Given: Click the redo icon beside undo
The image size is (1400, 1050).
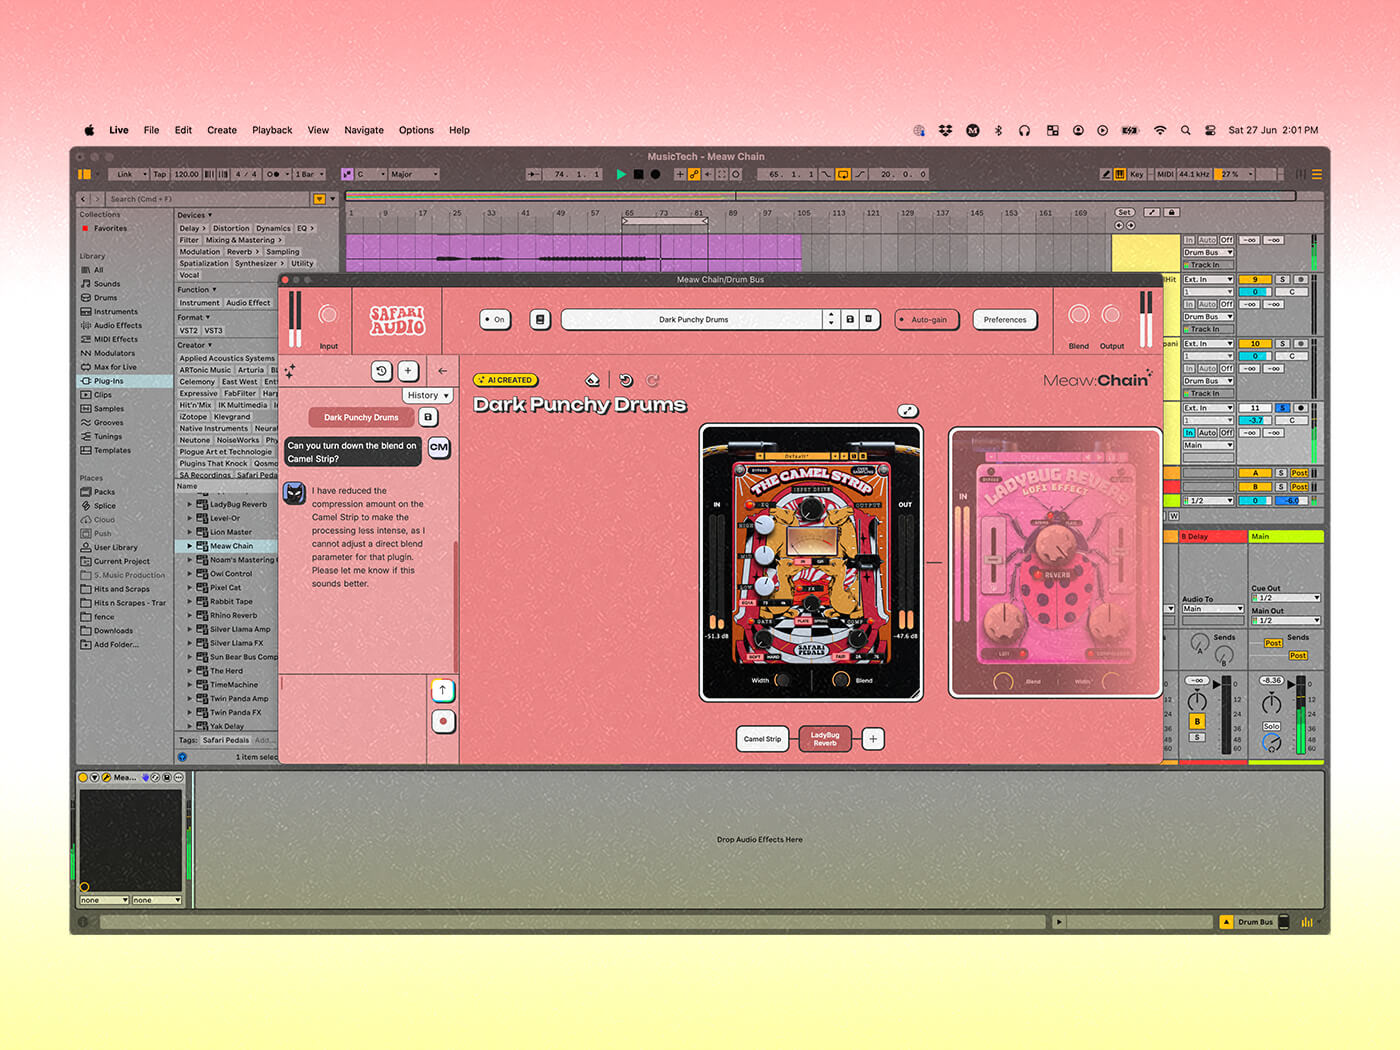Looking at the screenshot, I should tap(653, 380).
